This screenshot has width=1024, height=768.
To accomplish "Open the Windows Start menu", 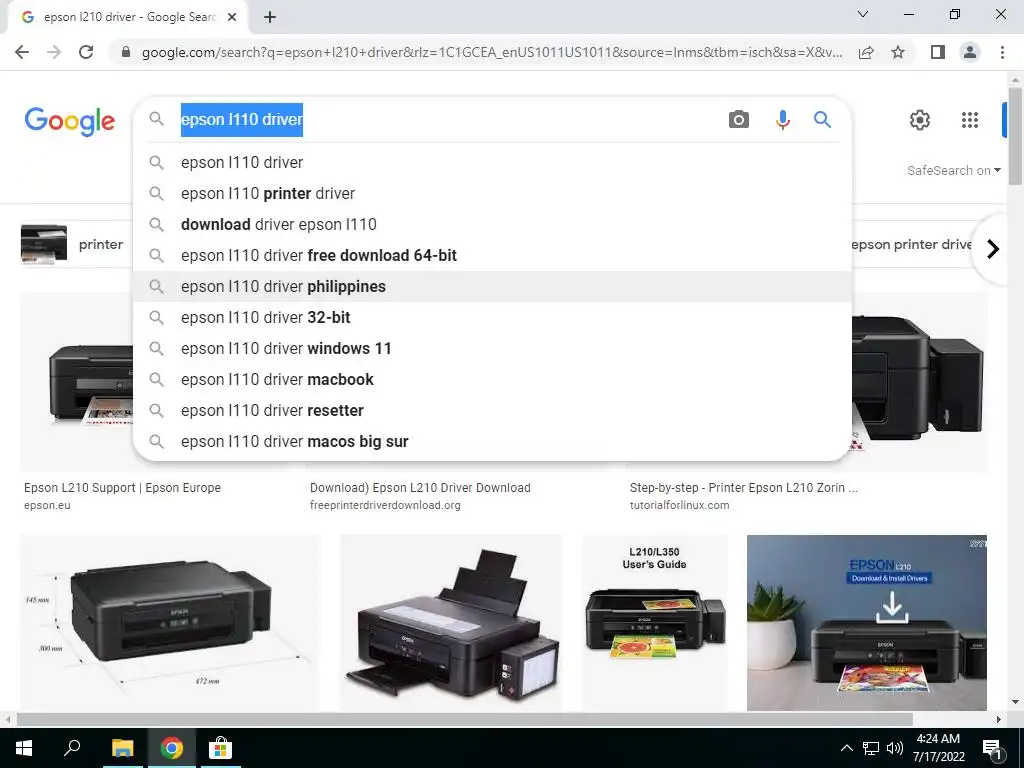I will [x=24, y=748].
